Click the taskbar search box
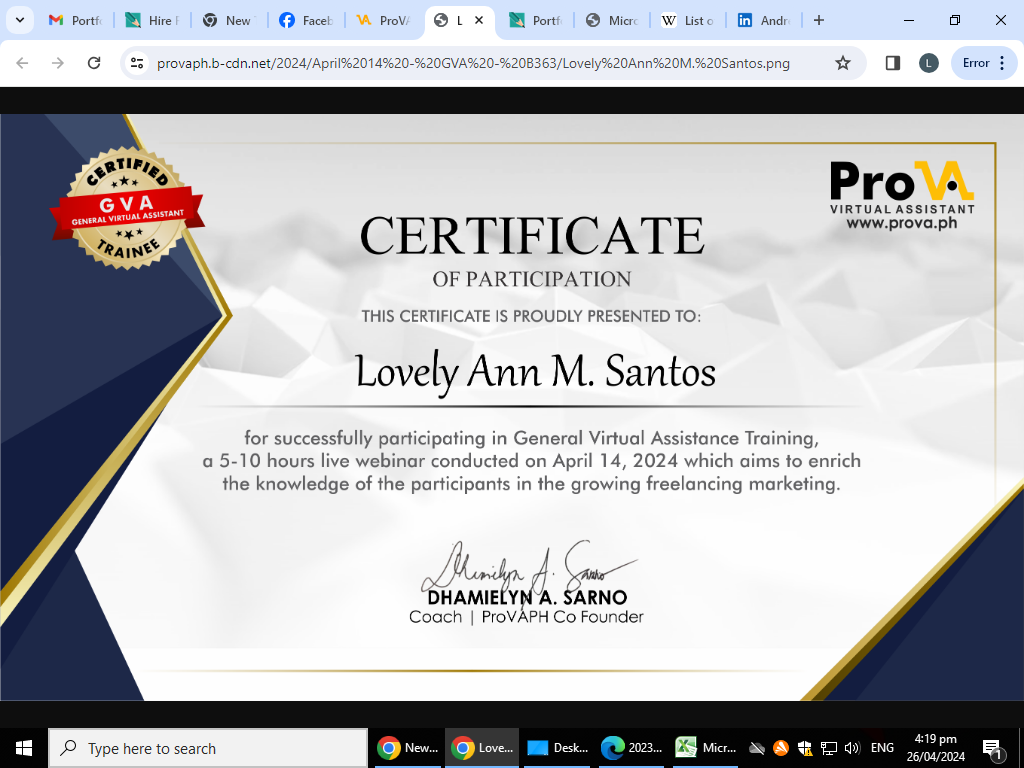This screenshot has width=1024, height=768. [208, 748]
